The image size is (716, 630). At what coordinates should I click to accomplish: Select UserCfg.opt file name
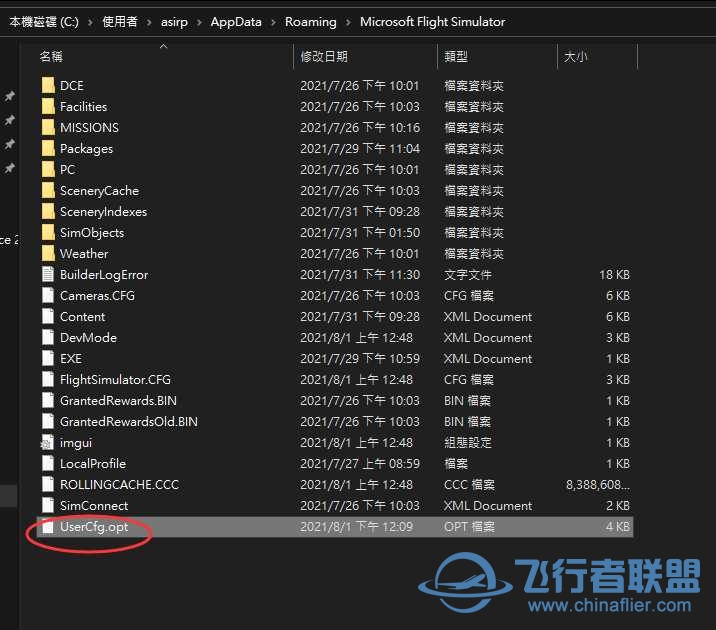(x=94, y=527)
